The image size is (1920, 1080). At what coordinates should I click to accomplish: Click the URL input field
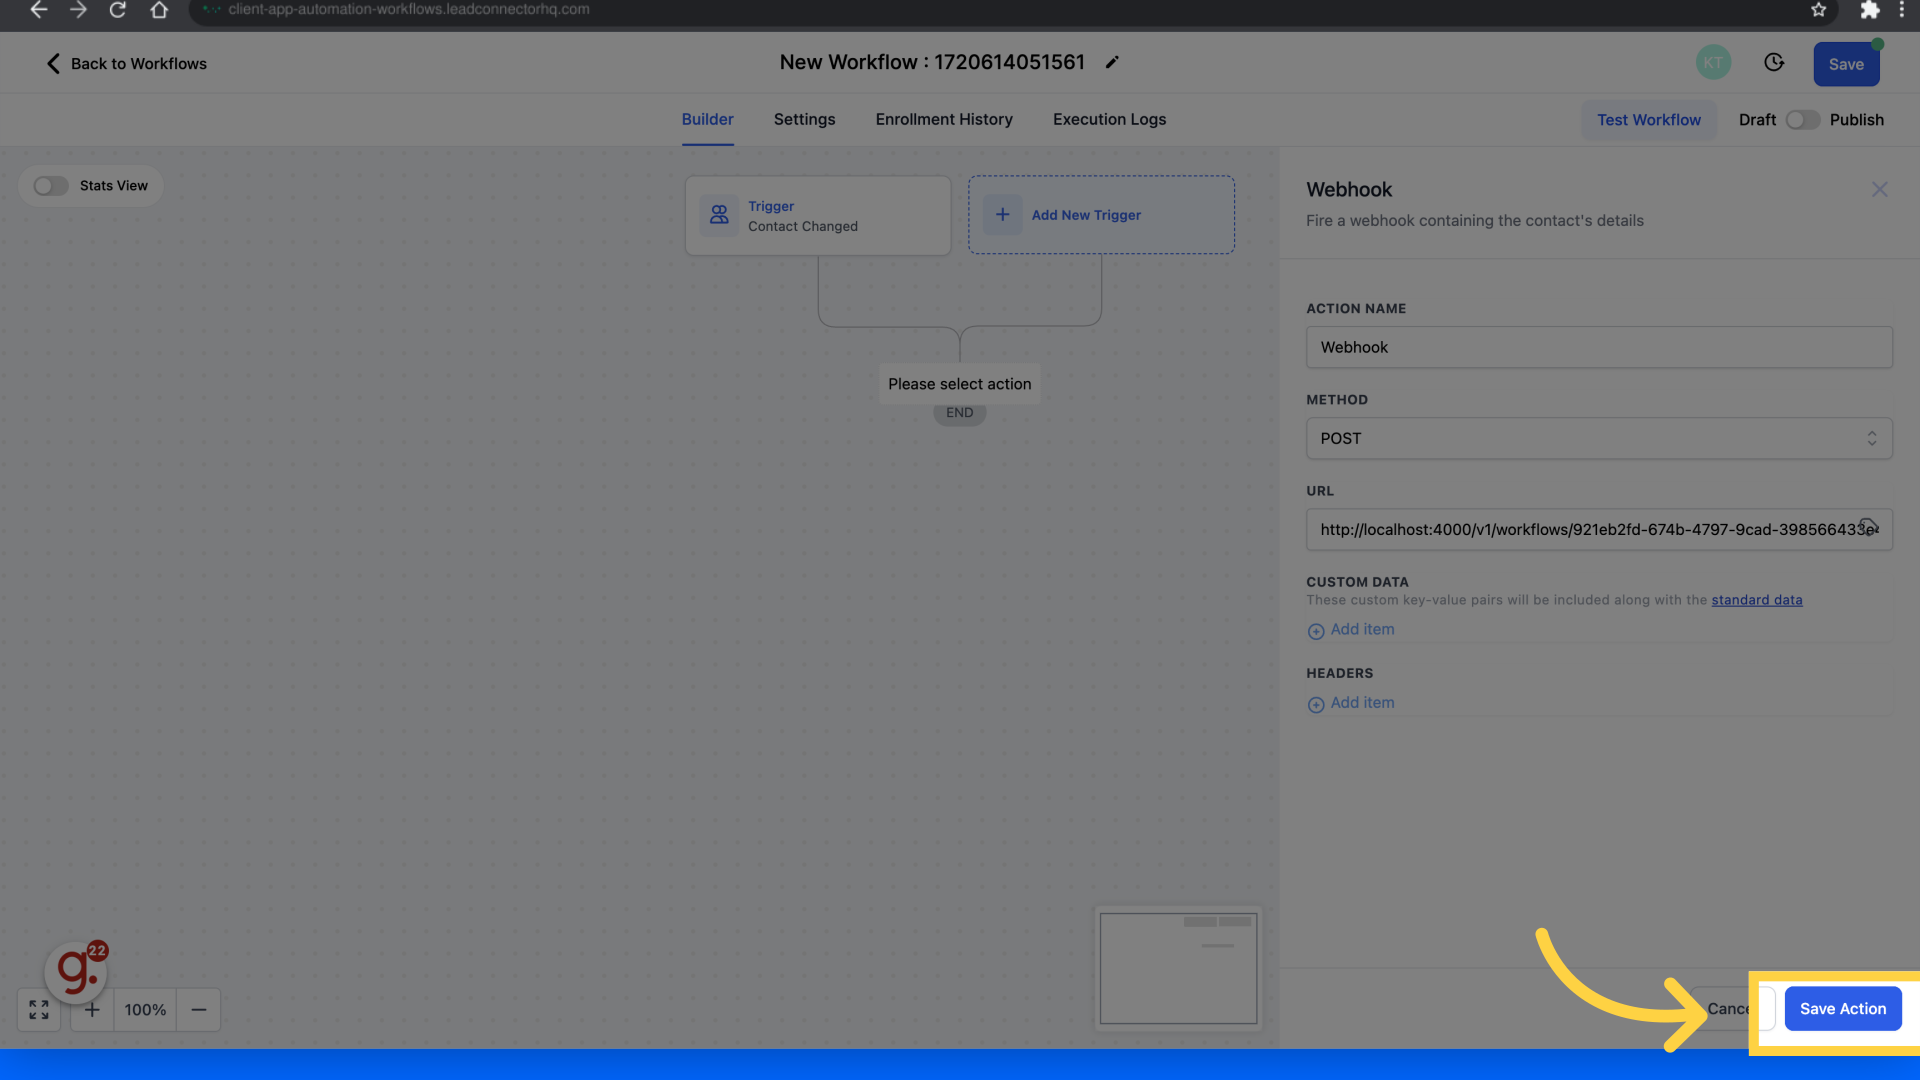coord(1599,529)
